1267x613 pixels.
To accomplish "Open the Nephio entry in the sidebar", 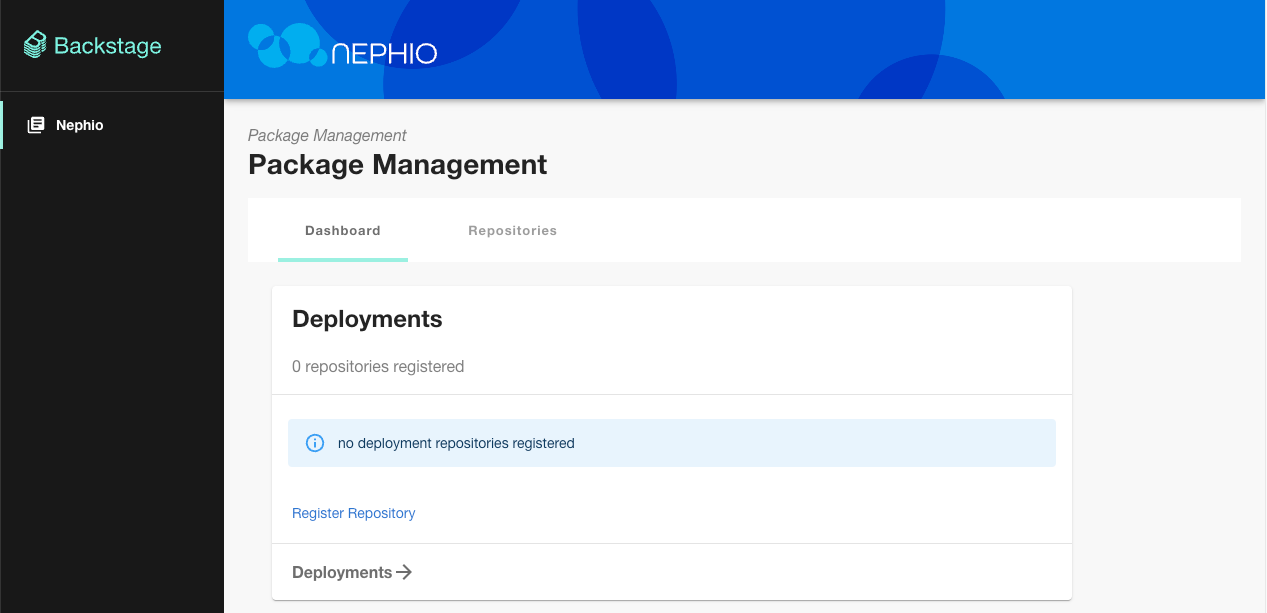I will tap(80, 124).
